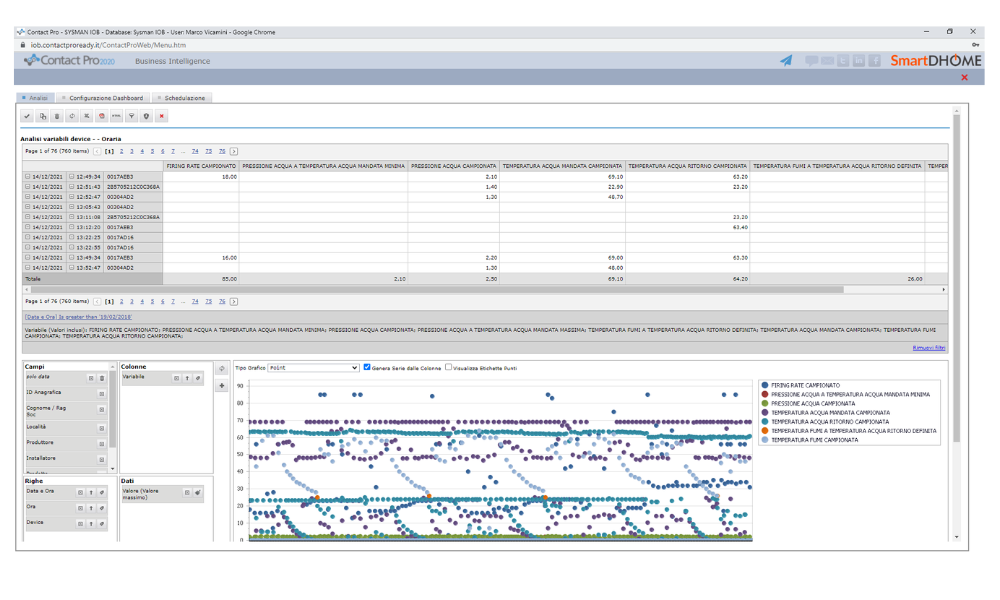Image resolution: width=1000 pixels, height=600 pixels.
Task: Click the 'Data e Ora is greater than' filter link
Action: pyautogui.click(x=78, y=317)
